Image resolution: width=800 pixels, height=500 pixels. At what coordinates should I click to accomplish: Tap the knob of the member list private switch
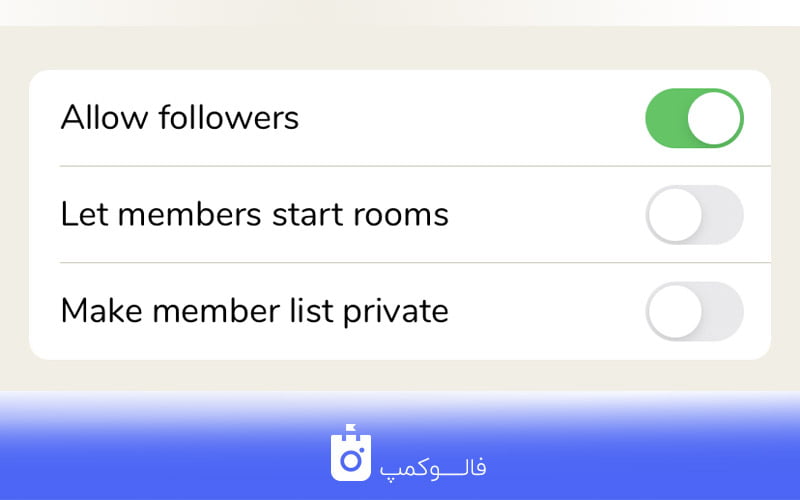coord(676,311)
